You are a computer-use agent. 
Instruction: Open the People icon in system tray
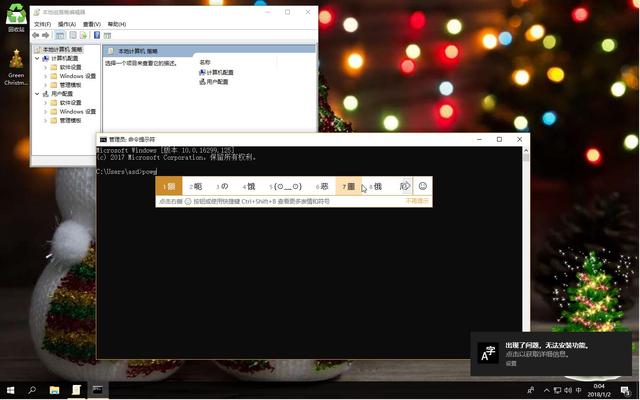tap(530, 391)
